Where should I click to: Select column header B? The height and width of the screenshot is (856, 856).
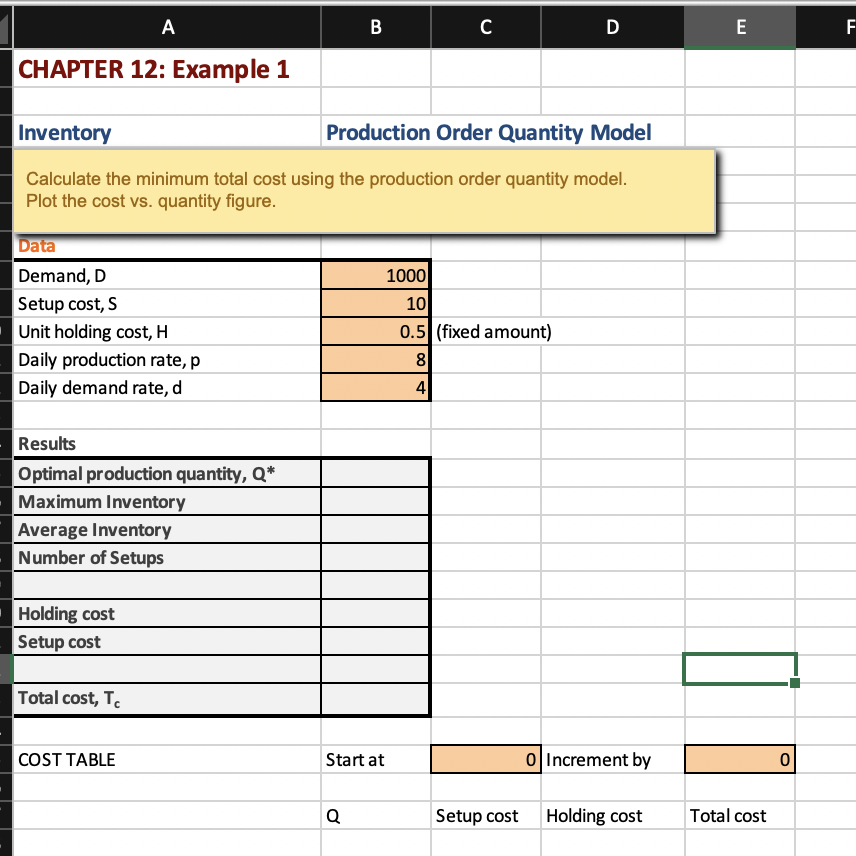coord(375,27)
